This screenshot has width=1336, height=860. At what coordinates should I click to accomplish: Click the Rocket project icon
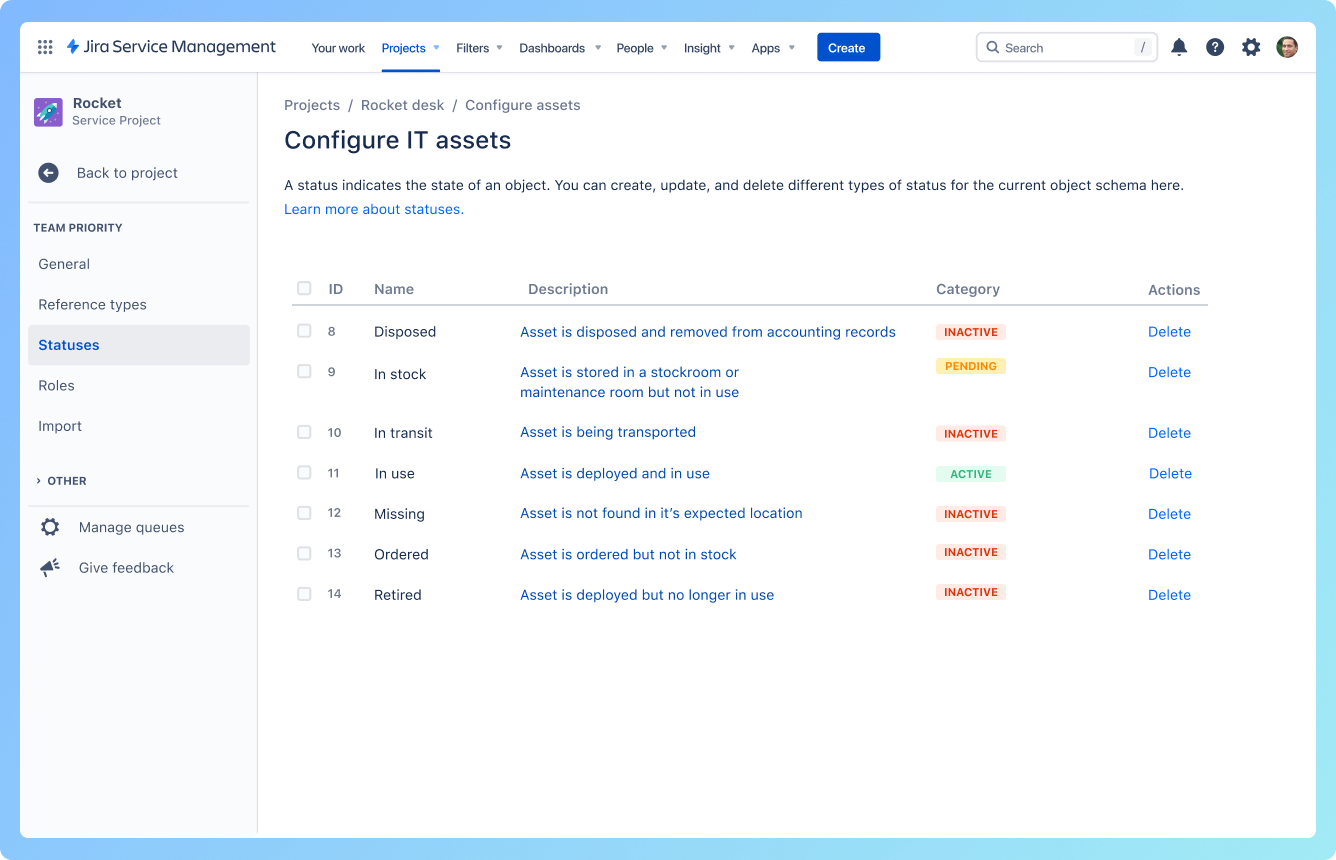coord(47,111)
